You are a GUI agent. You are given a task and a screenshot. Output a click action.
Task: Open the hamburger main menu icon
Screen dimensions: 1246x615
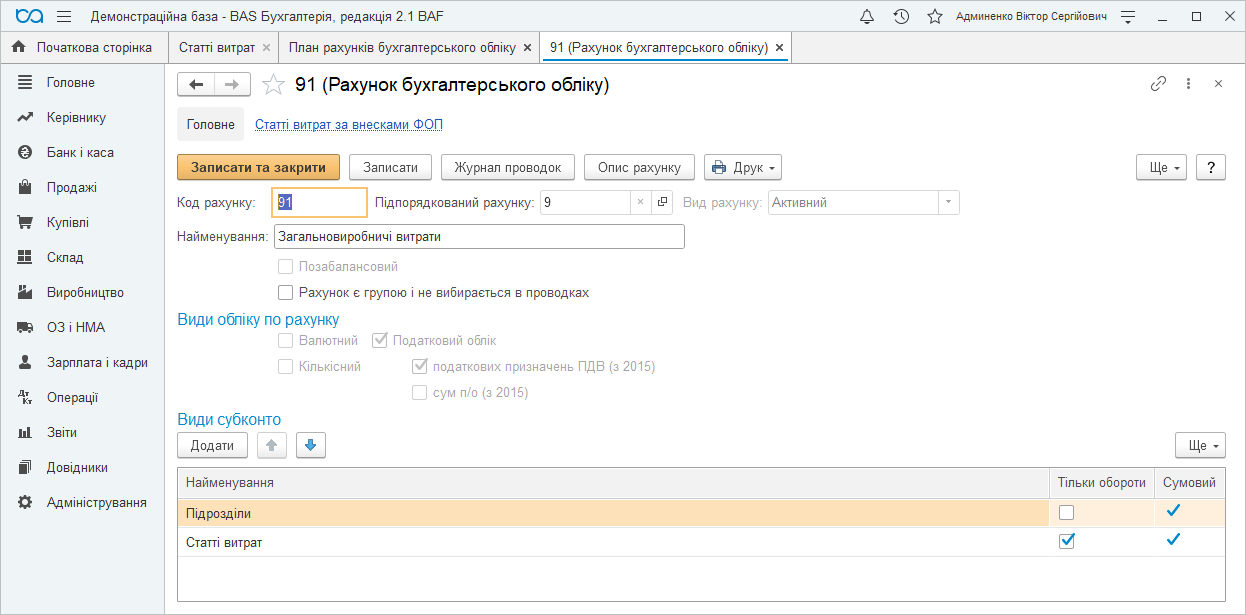click(64, 17)
